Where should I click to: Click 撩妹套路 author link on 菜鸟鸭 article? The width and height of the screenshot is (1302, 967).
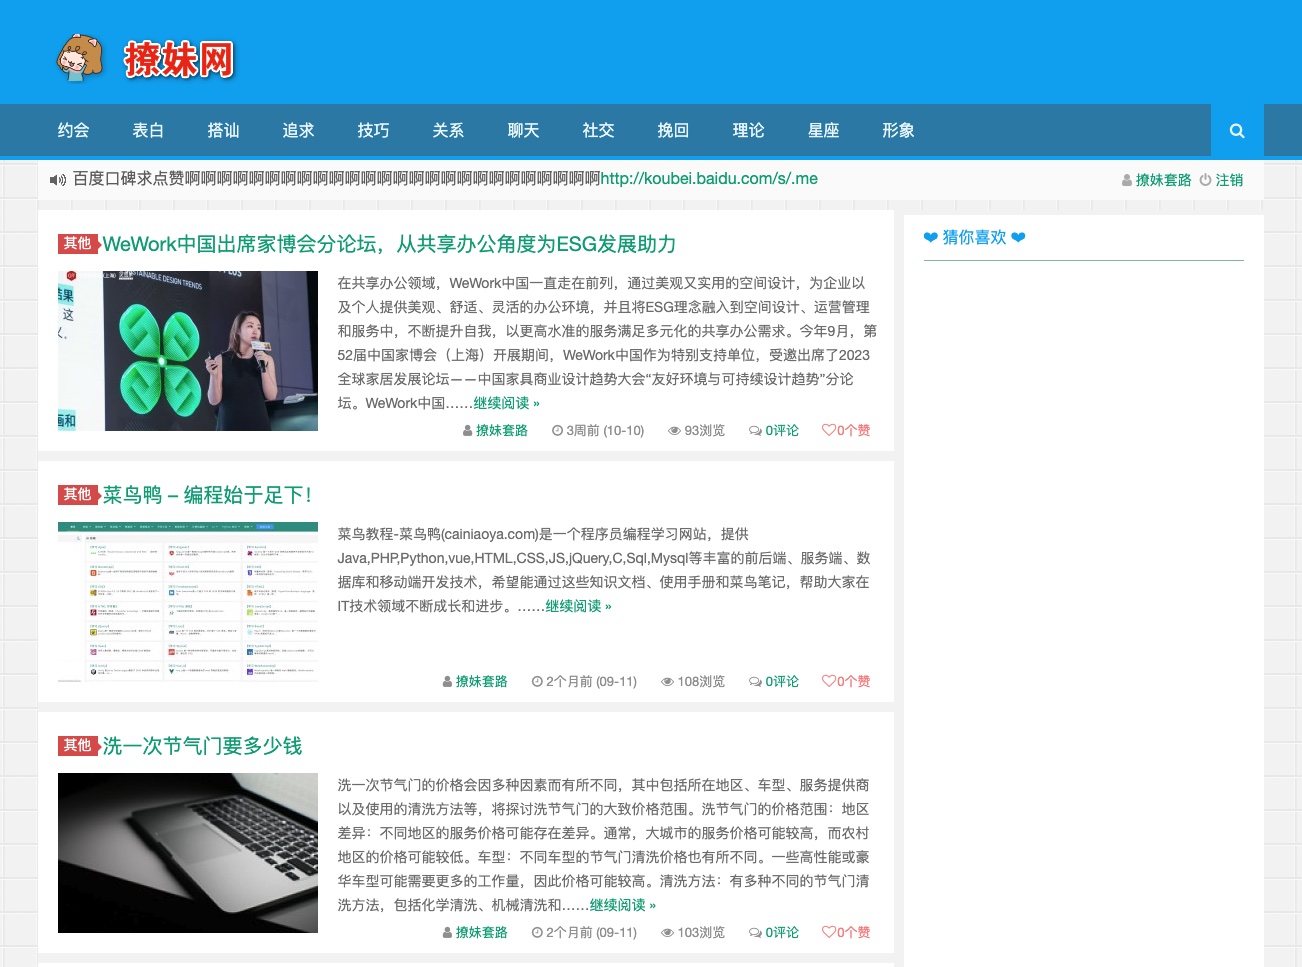[482, 682]
